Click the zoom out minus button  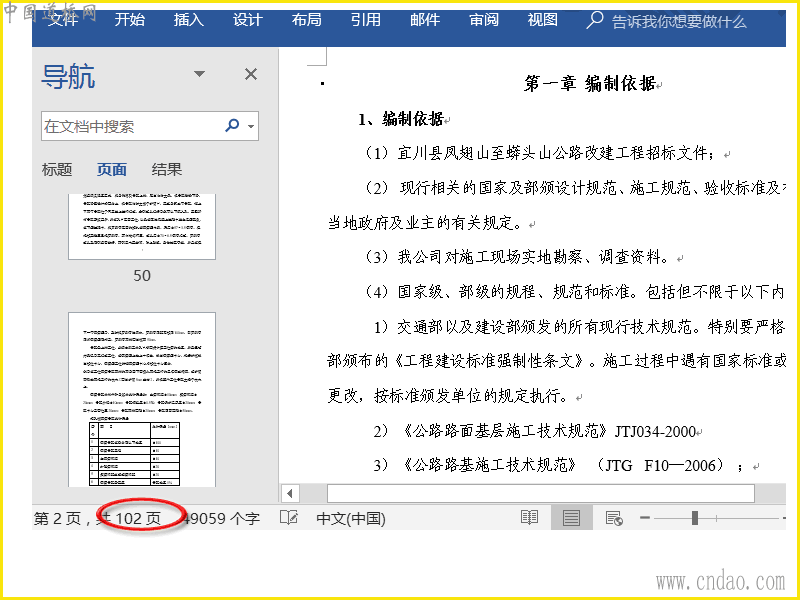[x=644, y=518]
